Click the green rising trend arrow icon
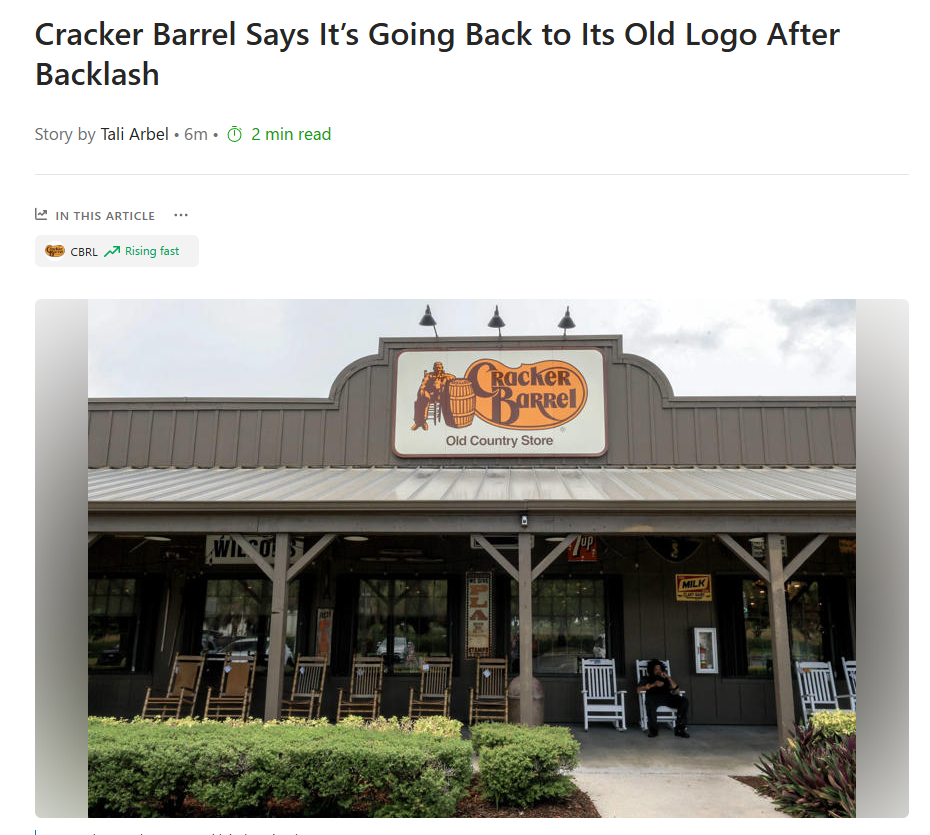 pos(112,251)
